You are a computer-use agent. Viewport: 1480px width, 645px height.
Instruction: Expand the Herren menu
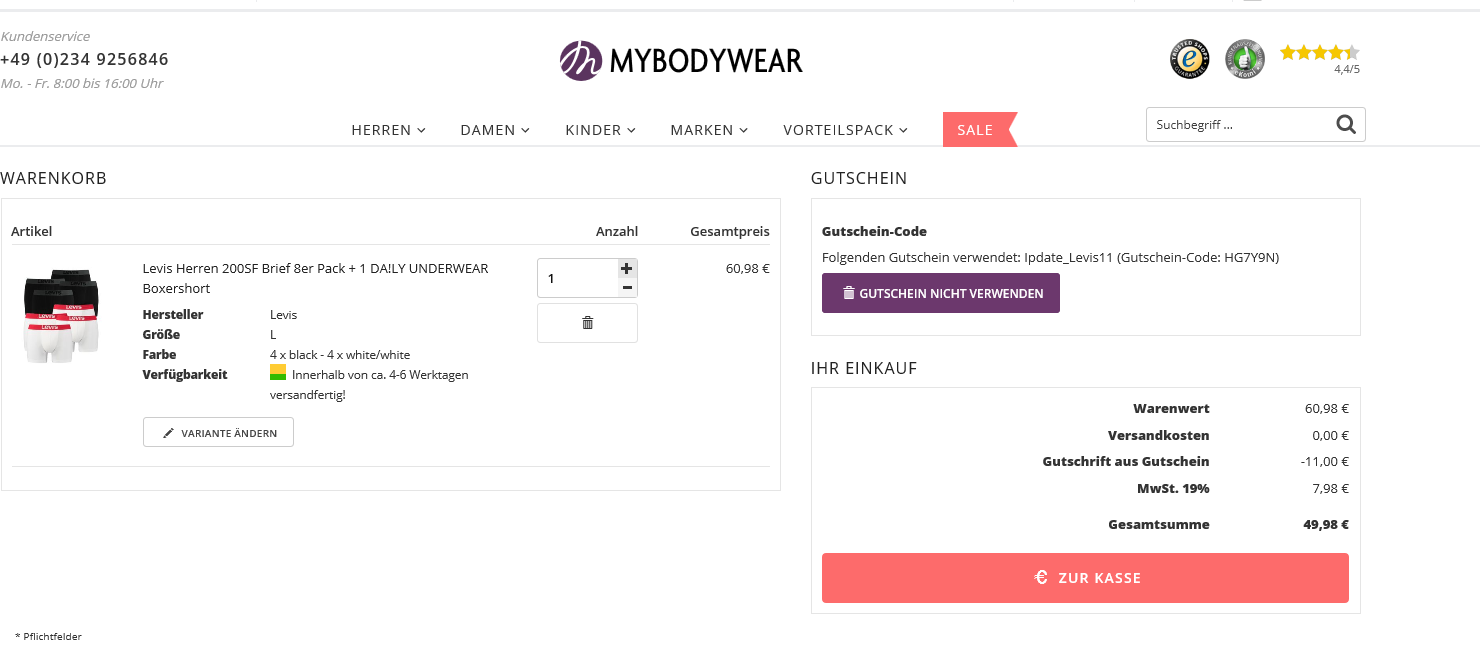(388, 130)
